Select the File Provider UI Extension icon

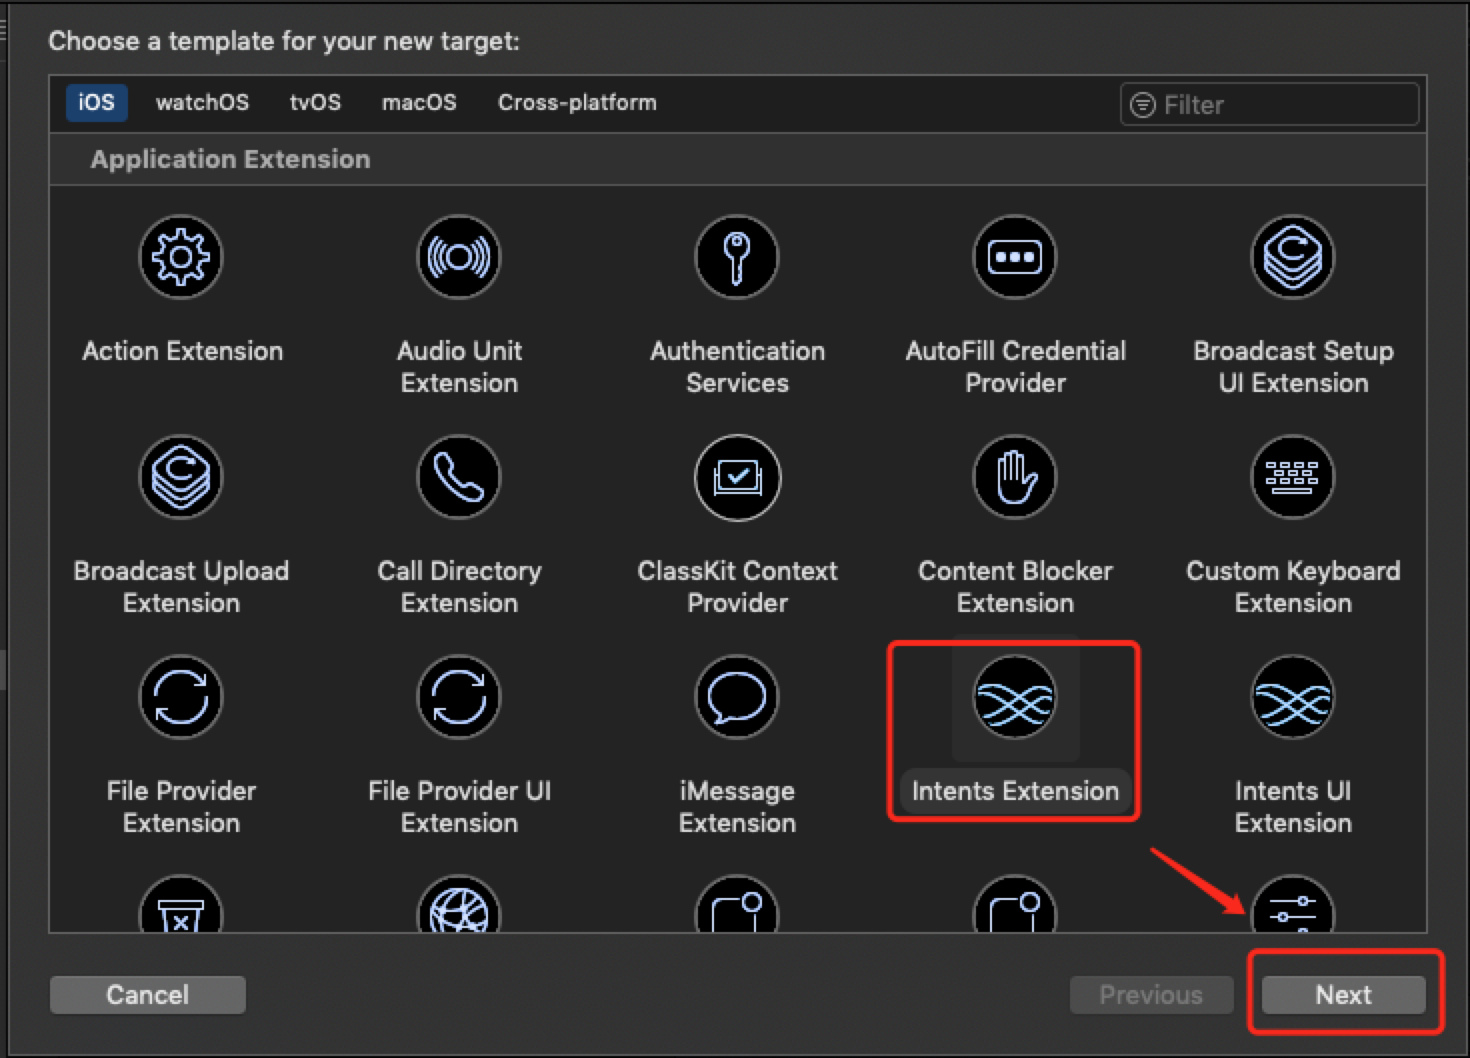[459, 697]
